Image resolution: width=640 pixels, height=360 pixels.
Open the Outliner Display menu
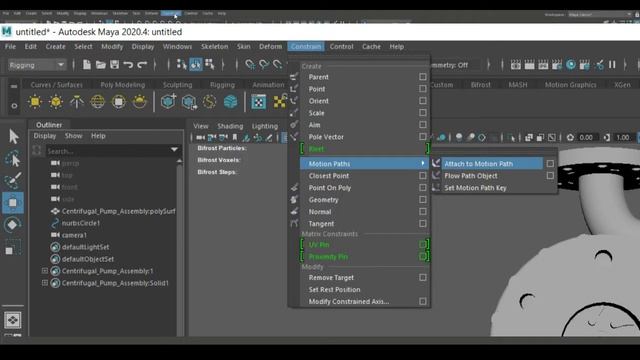point(44,136)
